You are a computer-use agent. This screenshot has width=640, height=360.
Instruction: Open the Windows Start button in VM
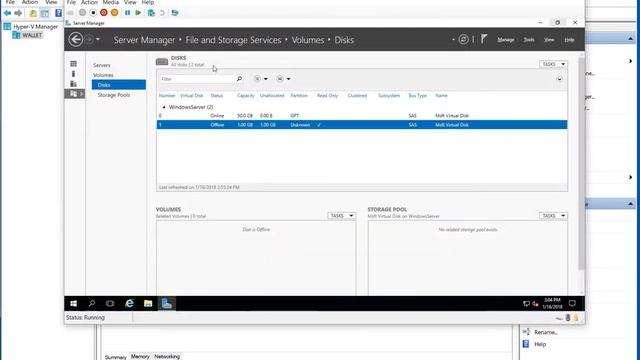73,304
